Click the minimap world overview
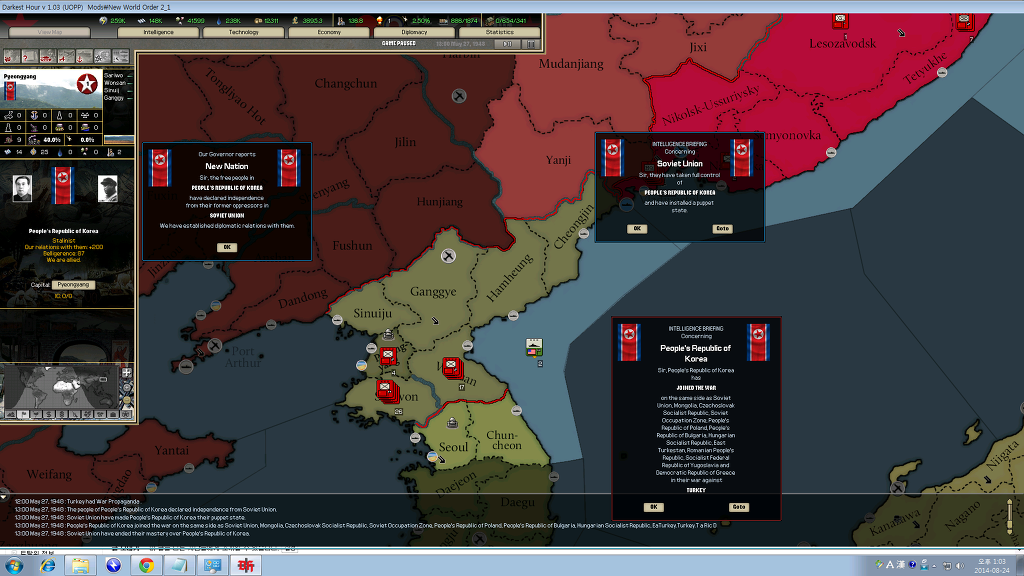The width and height of the screenshot is (1024, 576). tap(62, 387)
